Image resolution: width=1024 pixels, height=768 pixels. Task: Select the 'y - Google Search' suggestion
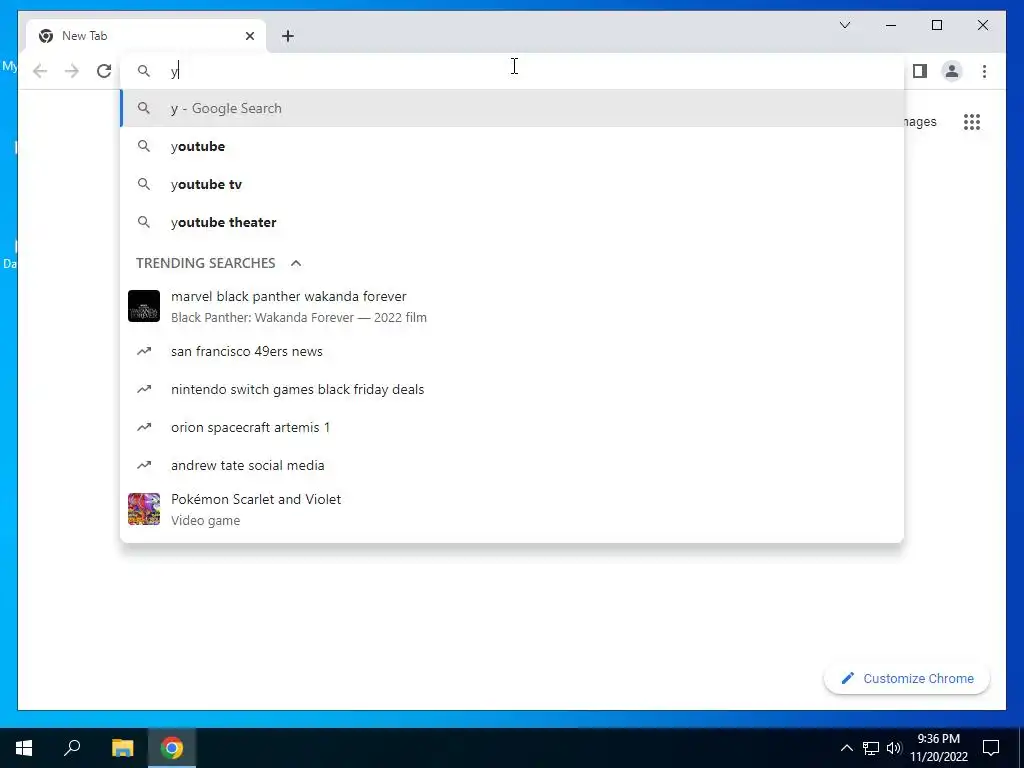512,108
